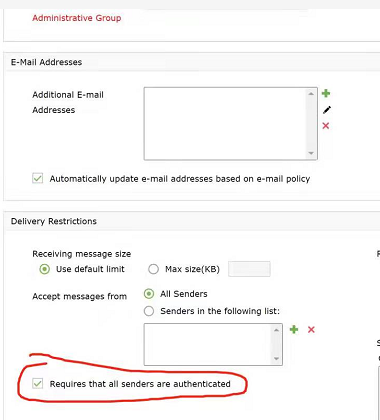Edit selected e-mail address with pencil icon
The height and width of the screenshot is (420, 380).
point(327,110)
